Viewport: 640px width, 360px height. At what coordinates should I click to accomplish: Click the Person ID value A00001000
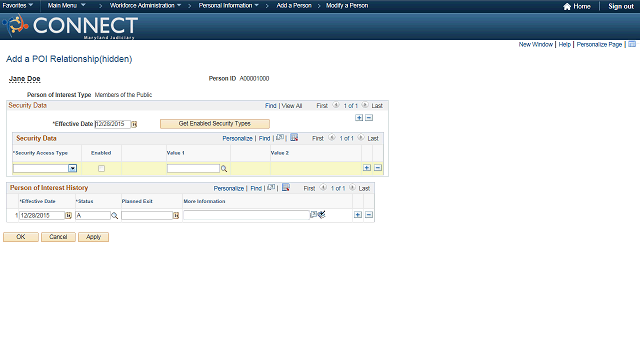[254, 78]
